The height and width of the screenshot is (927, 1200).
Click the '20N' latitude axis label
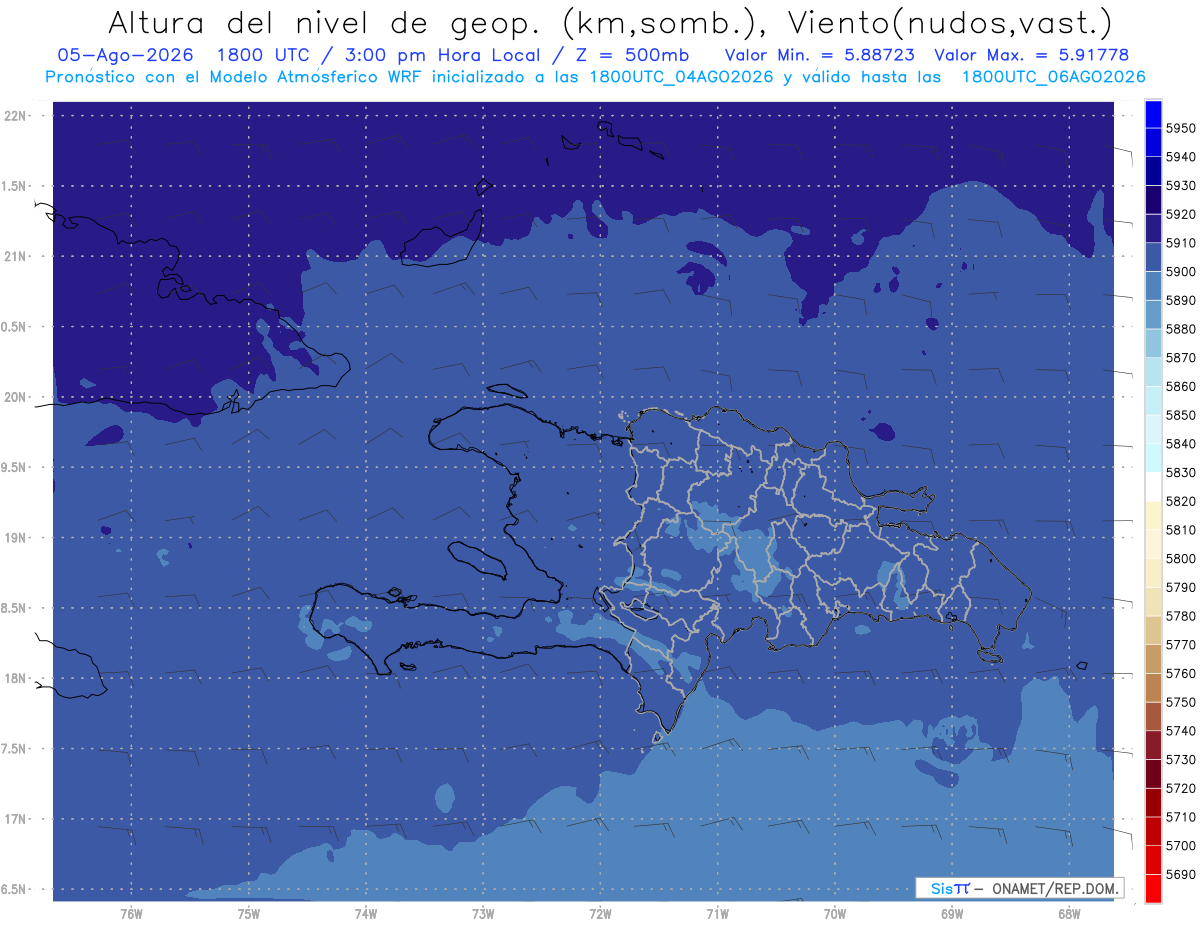pos(15,397)
